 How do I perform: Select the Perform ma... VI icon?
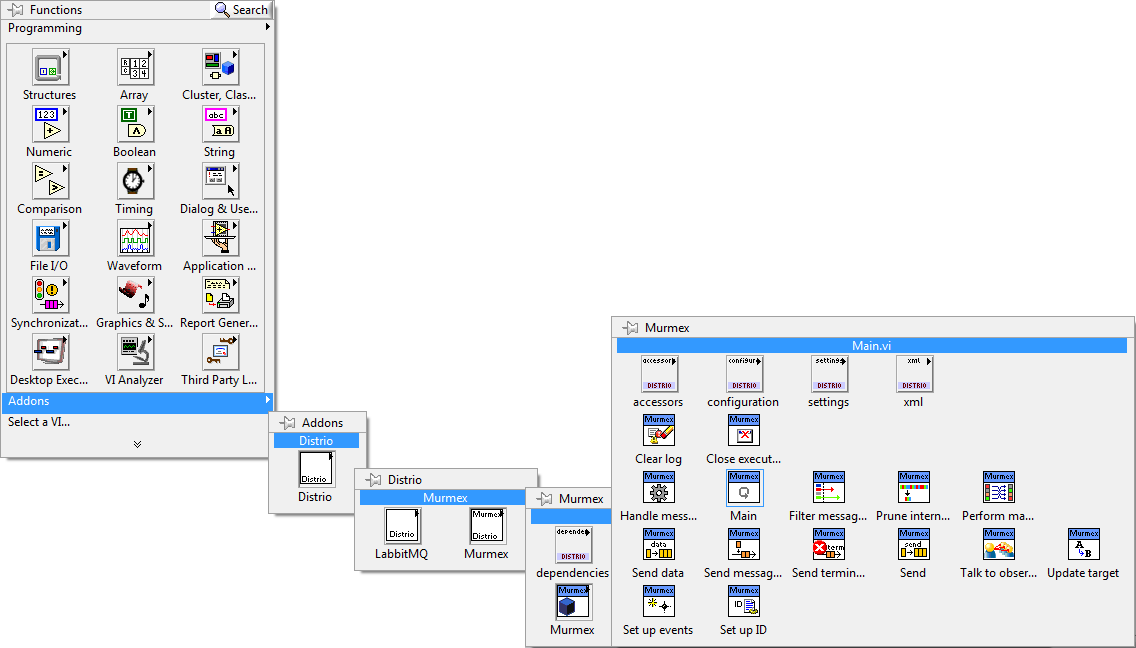coord(999,488)
